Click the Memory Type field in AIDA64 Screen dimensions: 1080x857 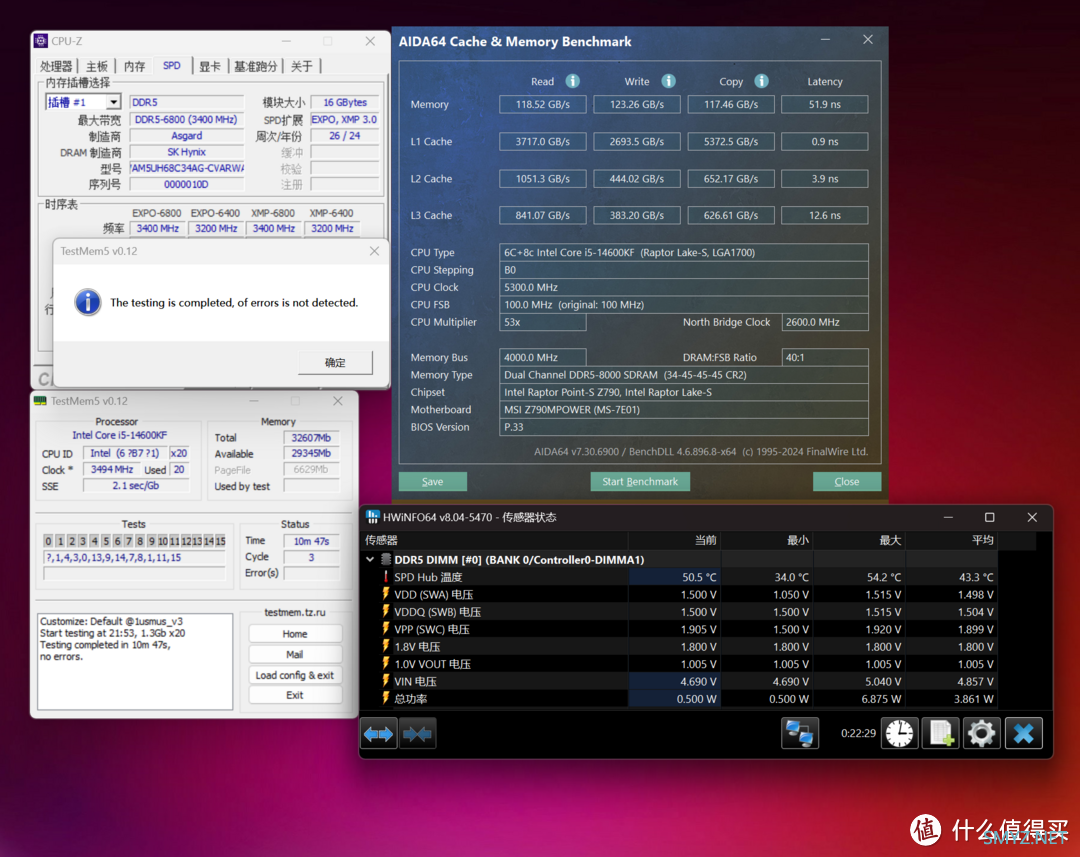coord(683,375)
